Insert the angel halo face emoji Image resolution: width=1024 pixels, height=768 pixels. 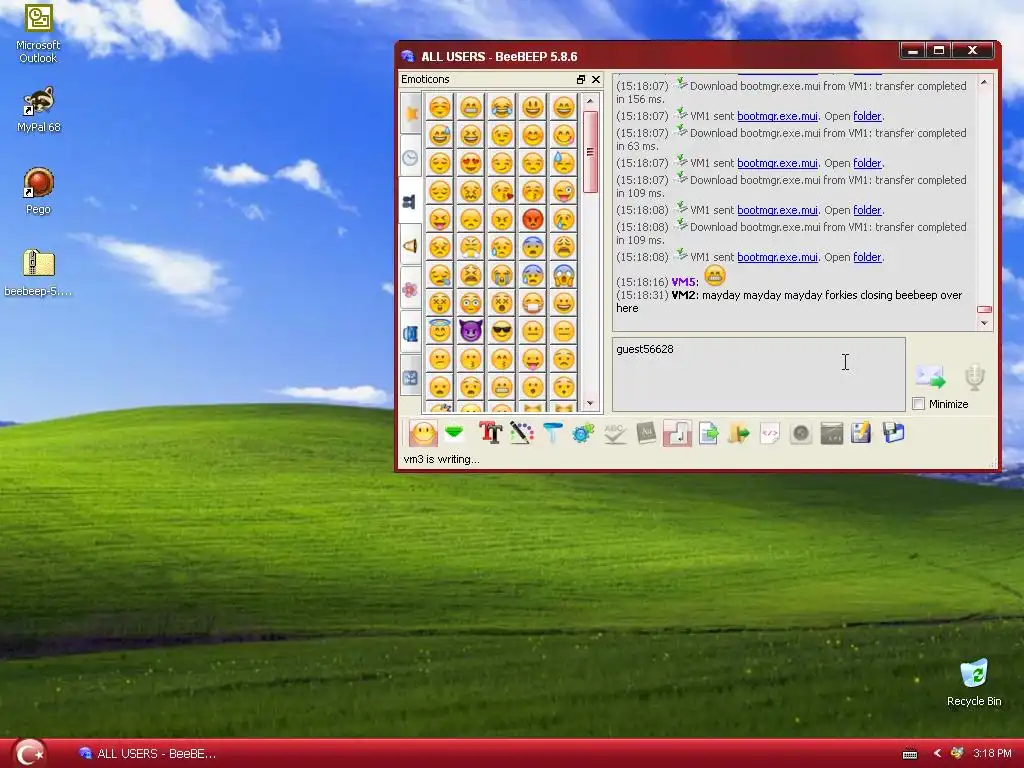[440, 330]
